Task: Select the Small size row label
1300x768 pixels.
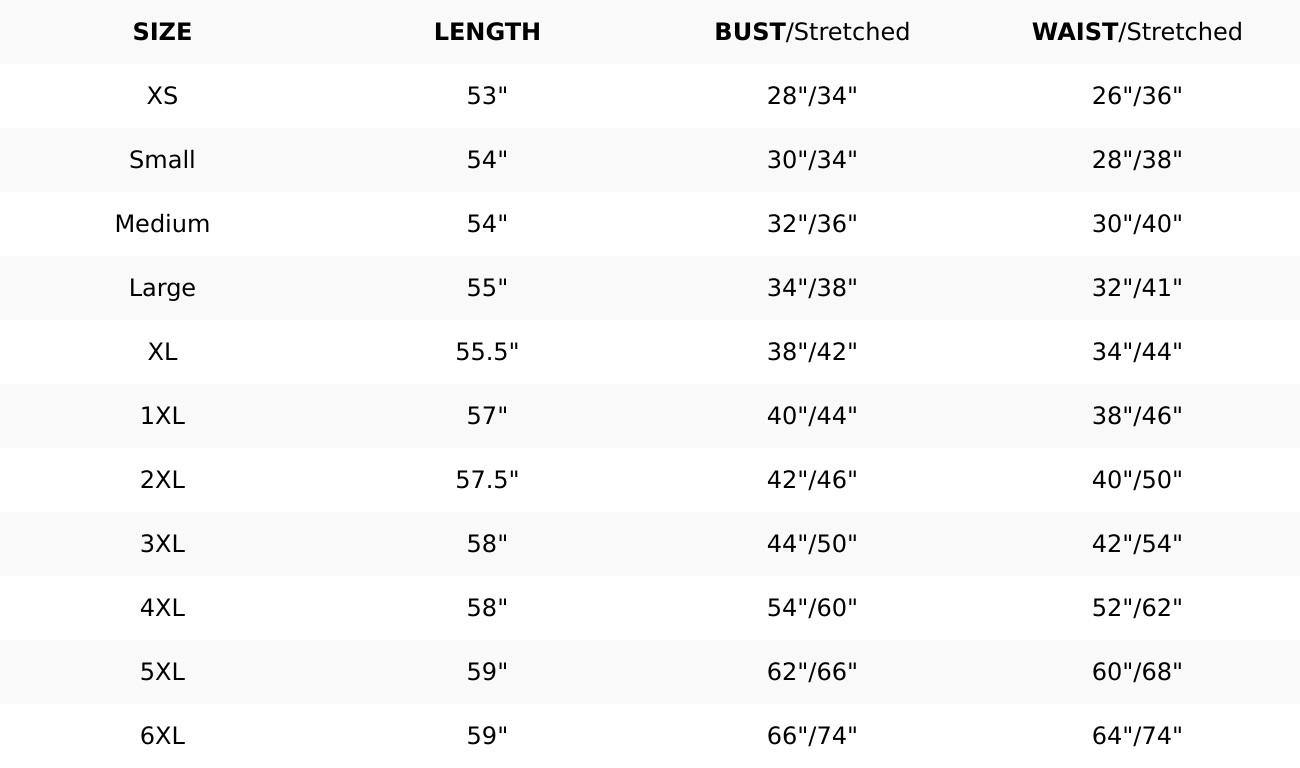Action: pos(162,160)
